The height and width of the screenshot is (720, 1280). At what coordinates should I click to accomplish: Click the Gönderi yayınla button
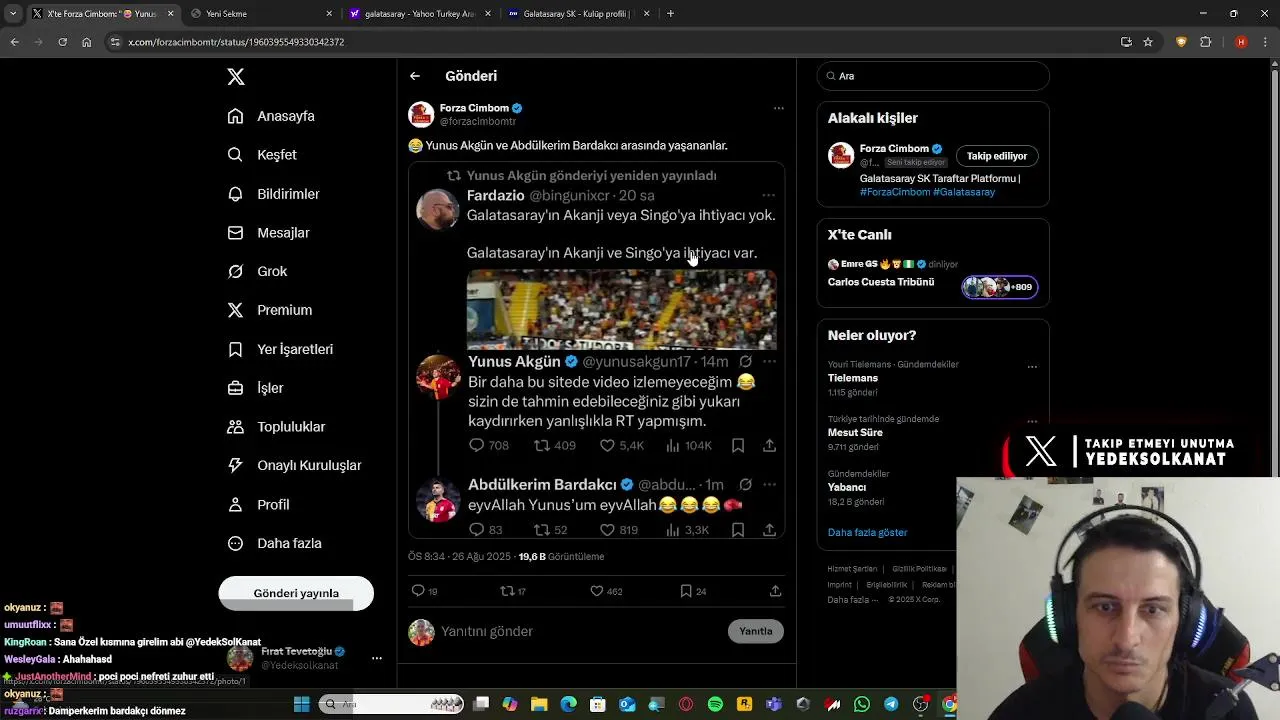(x=296, y=593)
